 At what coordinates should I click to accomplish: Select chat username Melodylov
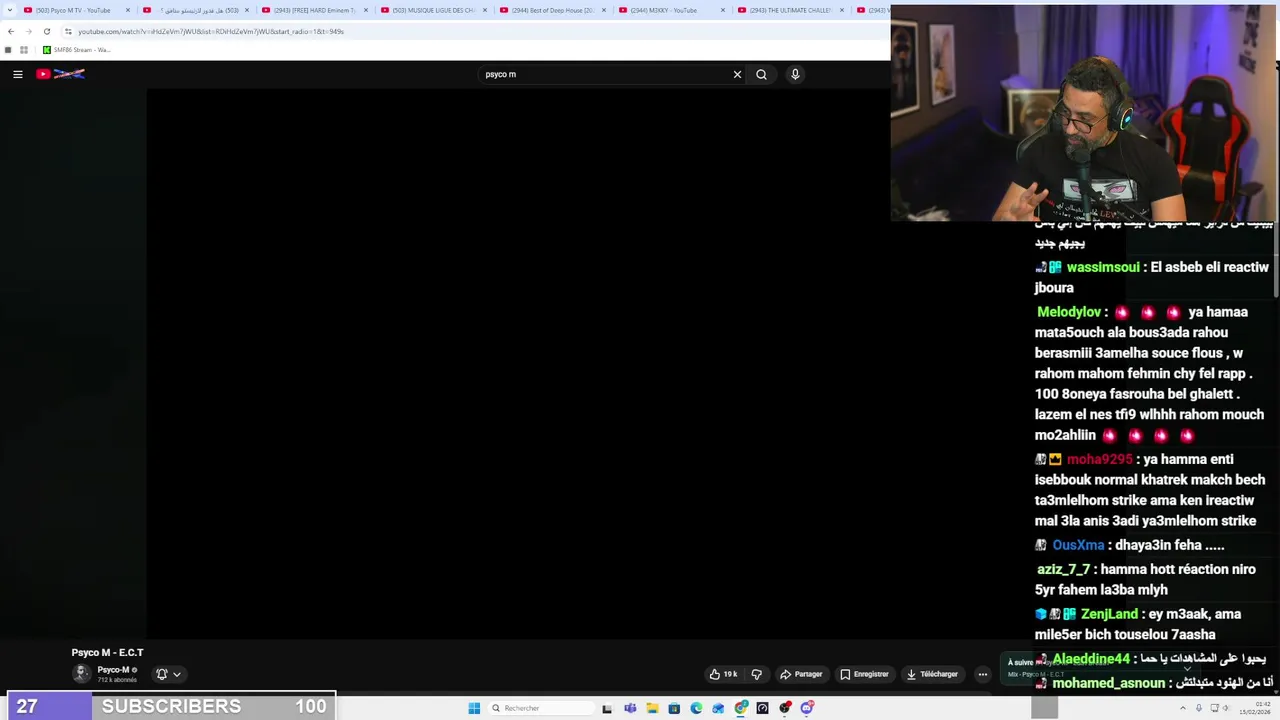tap(1069, 312)
